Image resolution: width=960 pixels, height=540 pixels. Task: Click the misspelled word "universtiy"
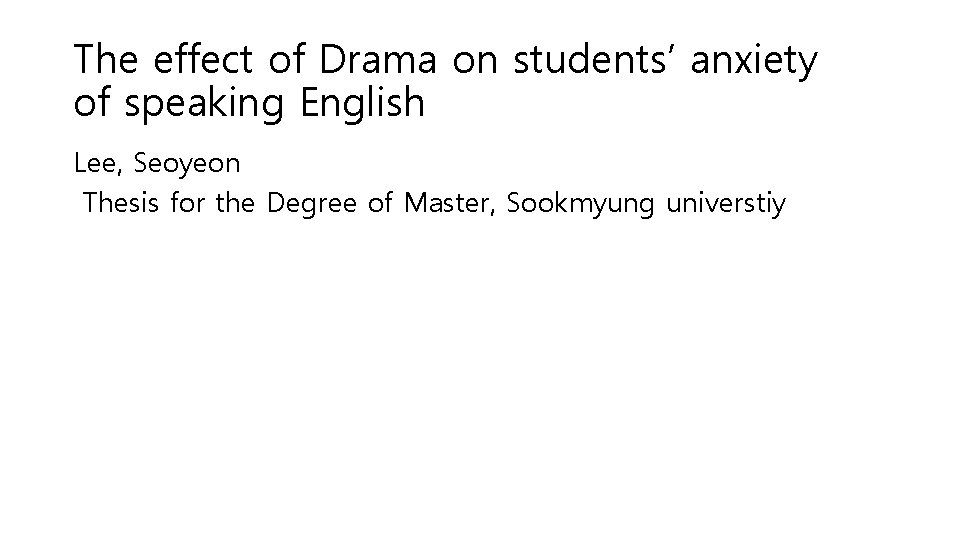point(723,204)
